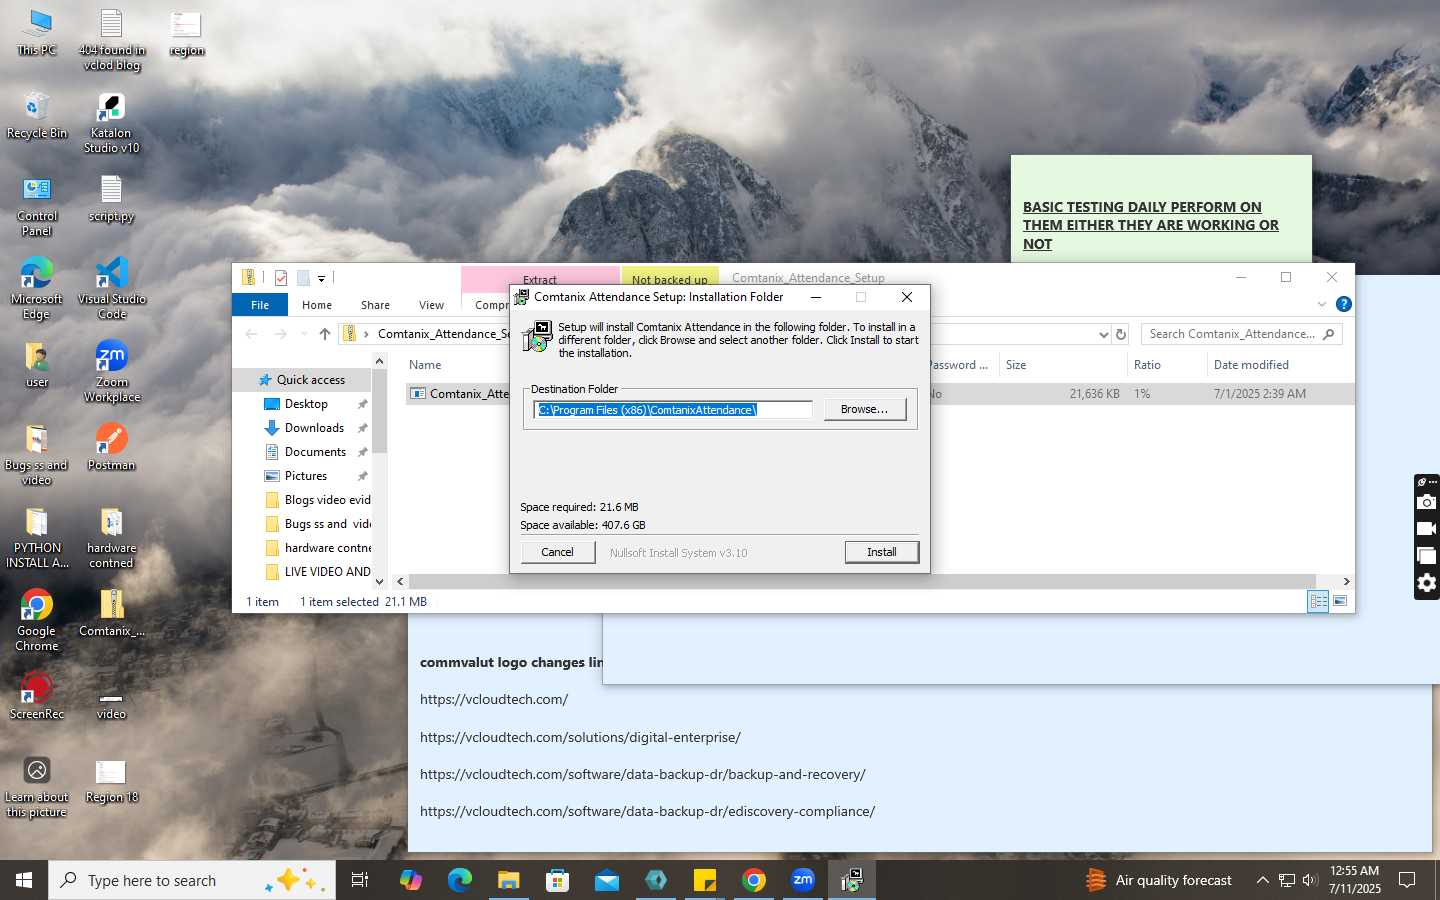Open Zoom Workplace desktop icon

coord(111,372)
